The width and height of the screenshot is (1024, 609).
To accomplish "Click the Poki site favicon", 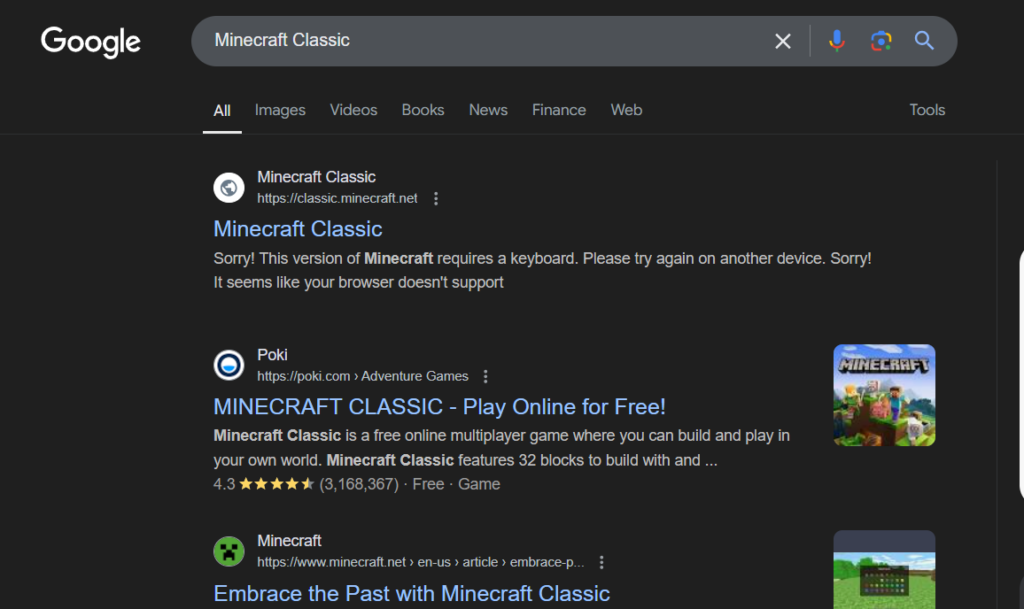I will coord(229,366).
